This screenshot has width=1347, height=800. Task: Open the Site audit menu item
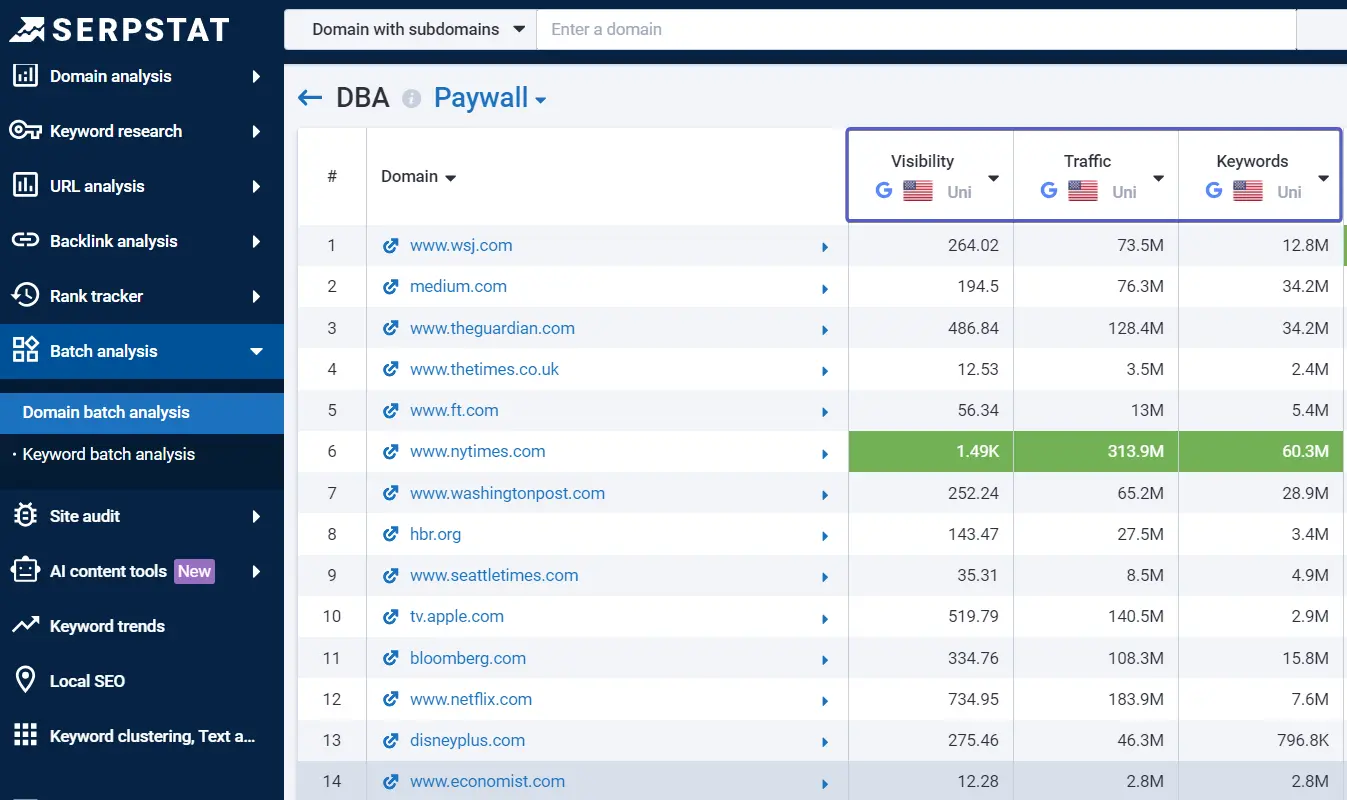(x=142, y=516)
